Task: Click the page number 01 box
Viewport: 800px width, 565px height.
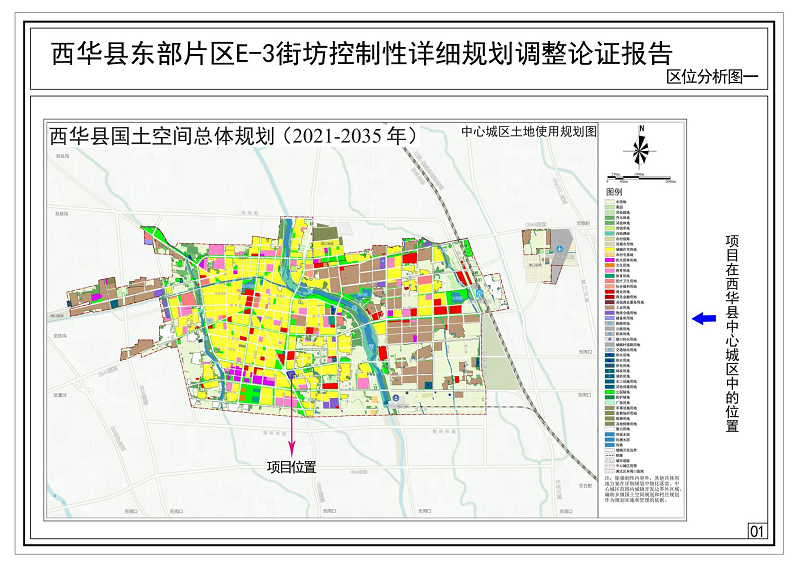Action: 756,530
